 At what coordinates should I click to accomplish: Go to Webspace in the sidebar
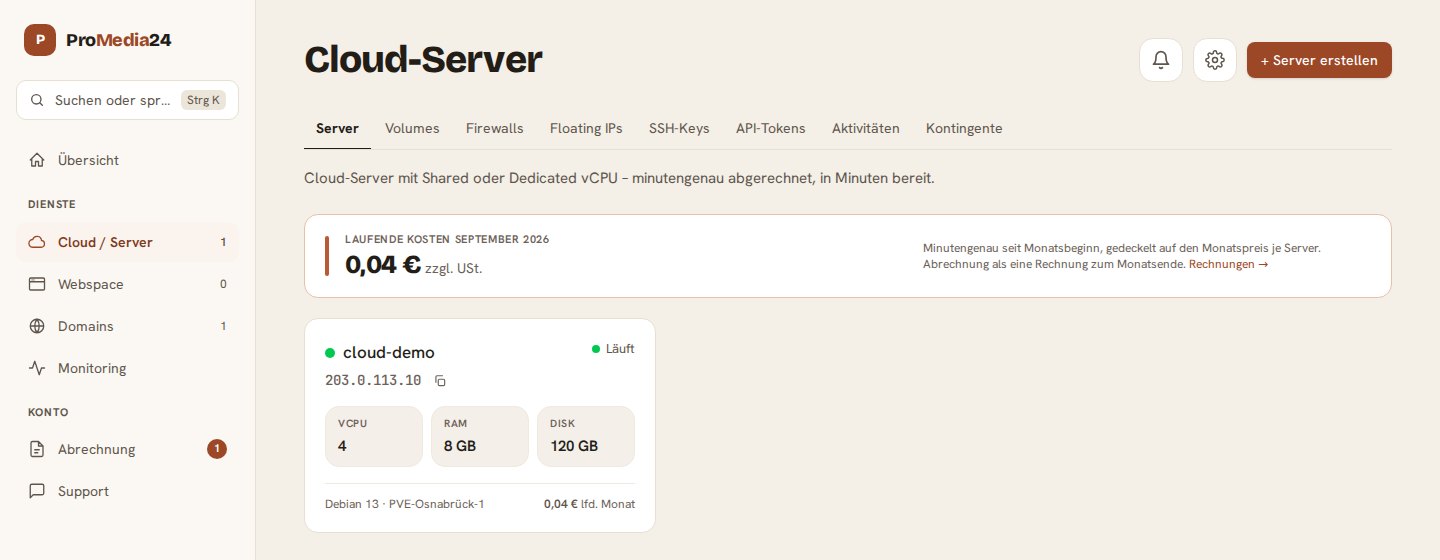coord(127,284)
